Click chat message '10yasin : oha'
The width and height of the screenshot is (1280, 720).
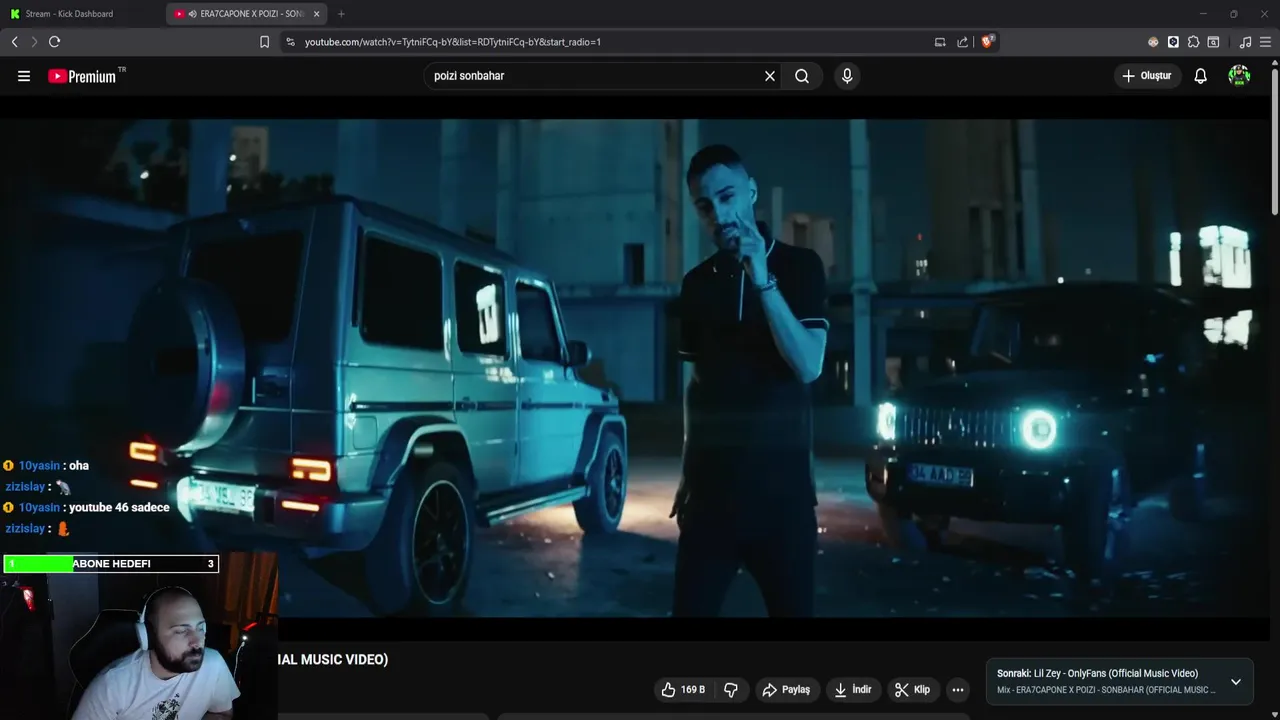(46, 466)
